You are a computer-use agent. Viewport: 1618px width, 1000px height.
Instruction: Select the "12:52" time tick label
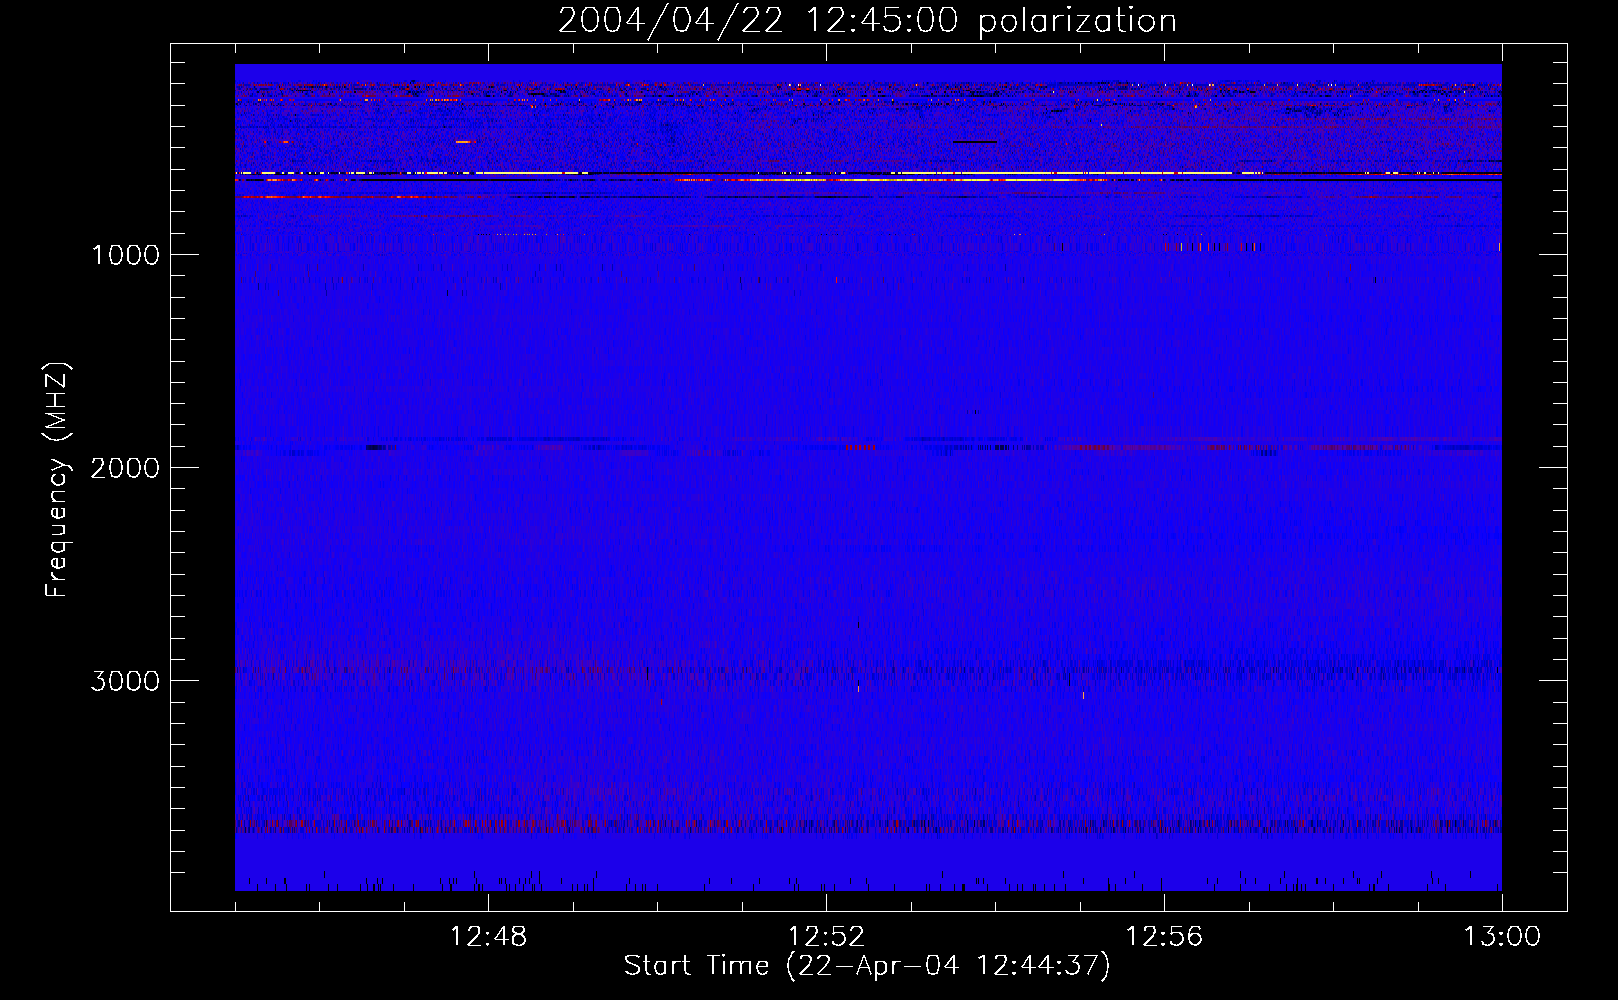827,937
